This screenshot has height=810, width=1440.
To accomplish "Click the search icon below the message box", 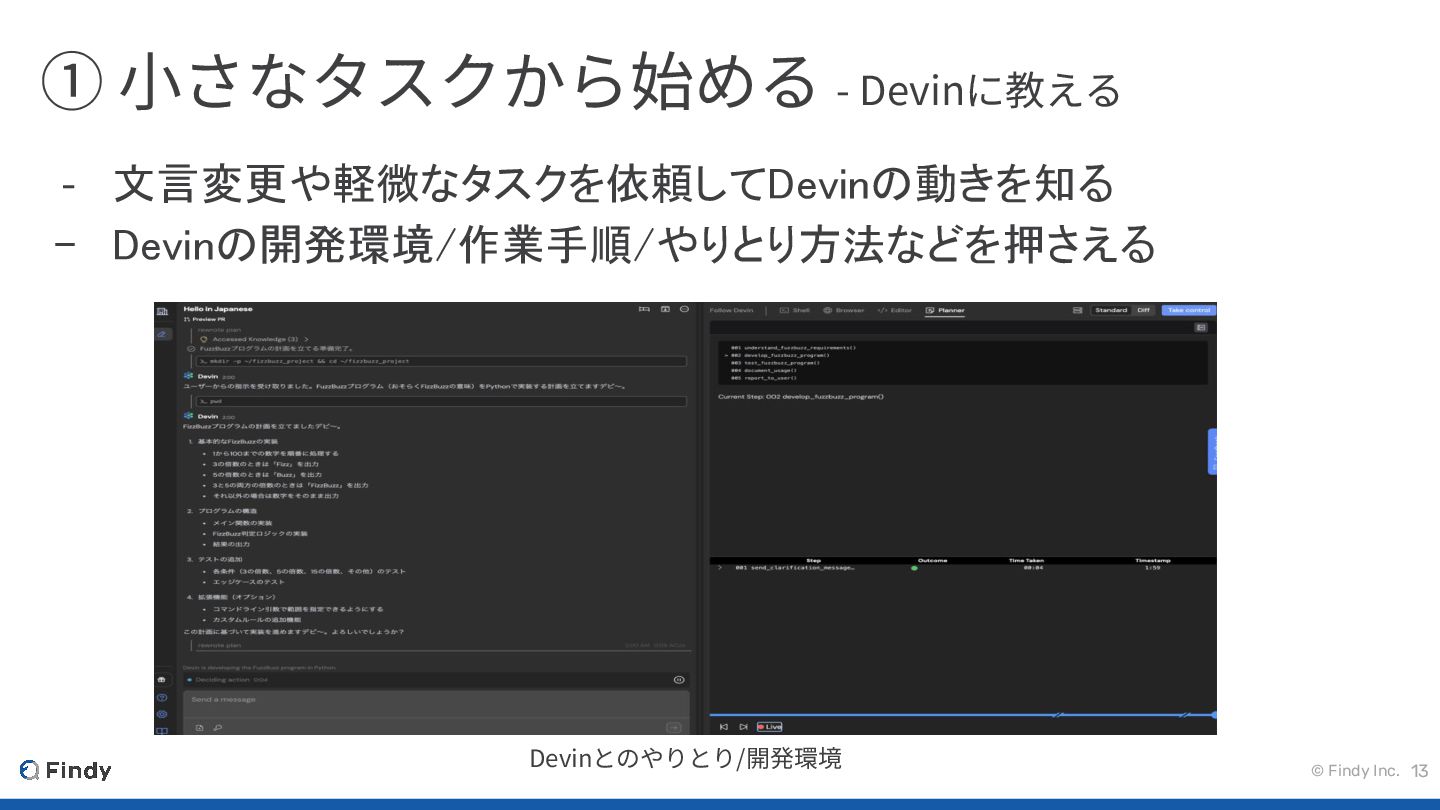I will pyautogui.click(x=217, y=728).
